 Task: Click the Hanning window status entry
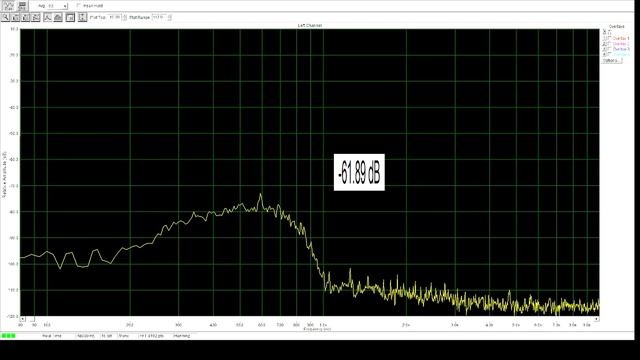(x=182, y=336)
